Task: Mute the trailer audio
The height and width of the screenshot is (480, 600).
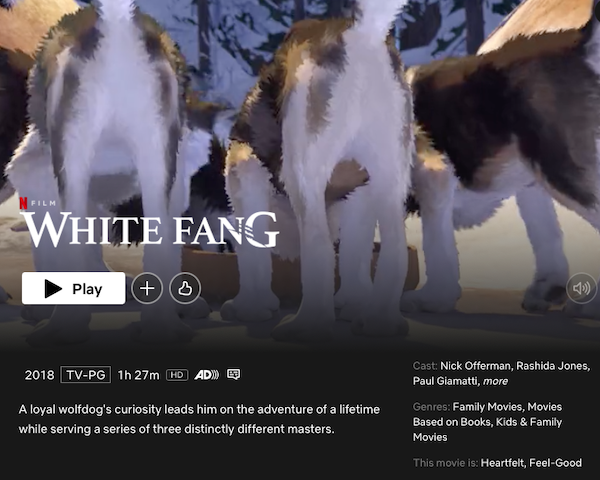Action: tap(581, 288)
